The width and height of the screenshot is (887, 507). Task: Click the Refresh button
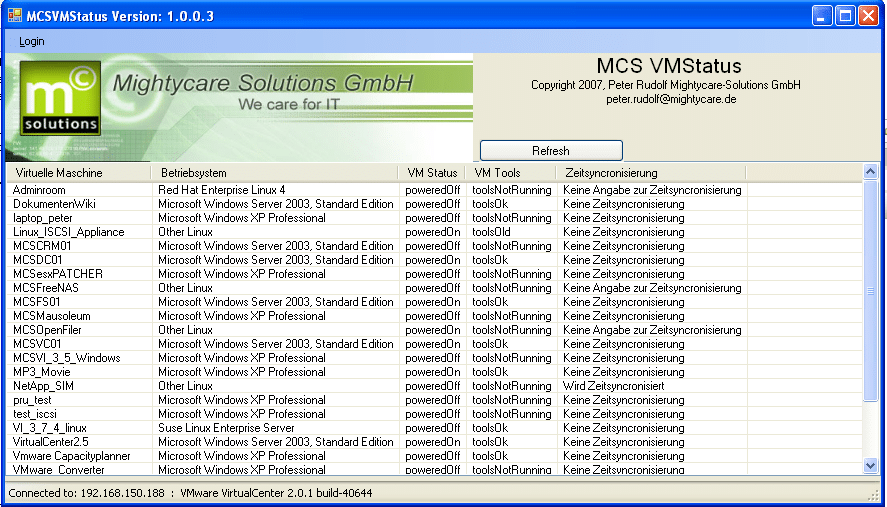click(551, 151)
